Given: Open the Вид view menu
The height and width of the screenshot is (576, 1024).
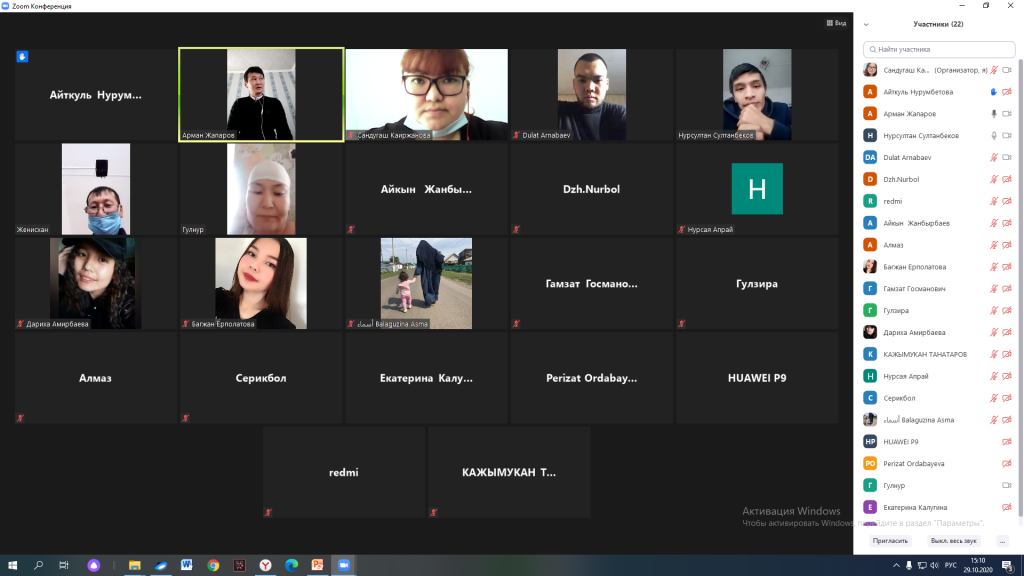Looking at the screenshot, I should click(x=836, y=23).
